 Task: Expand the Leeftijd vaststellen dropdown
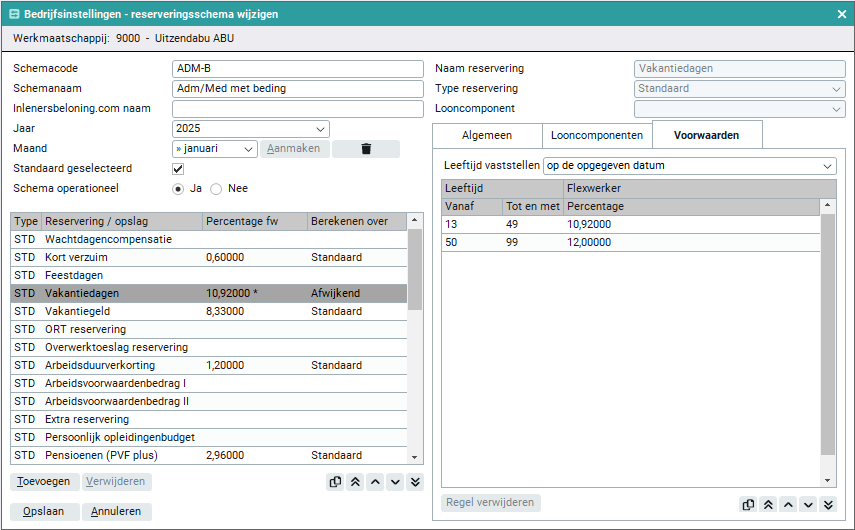[689, 166]
